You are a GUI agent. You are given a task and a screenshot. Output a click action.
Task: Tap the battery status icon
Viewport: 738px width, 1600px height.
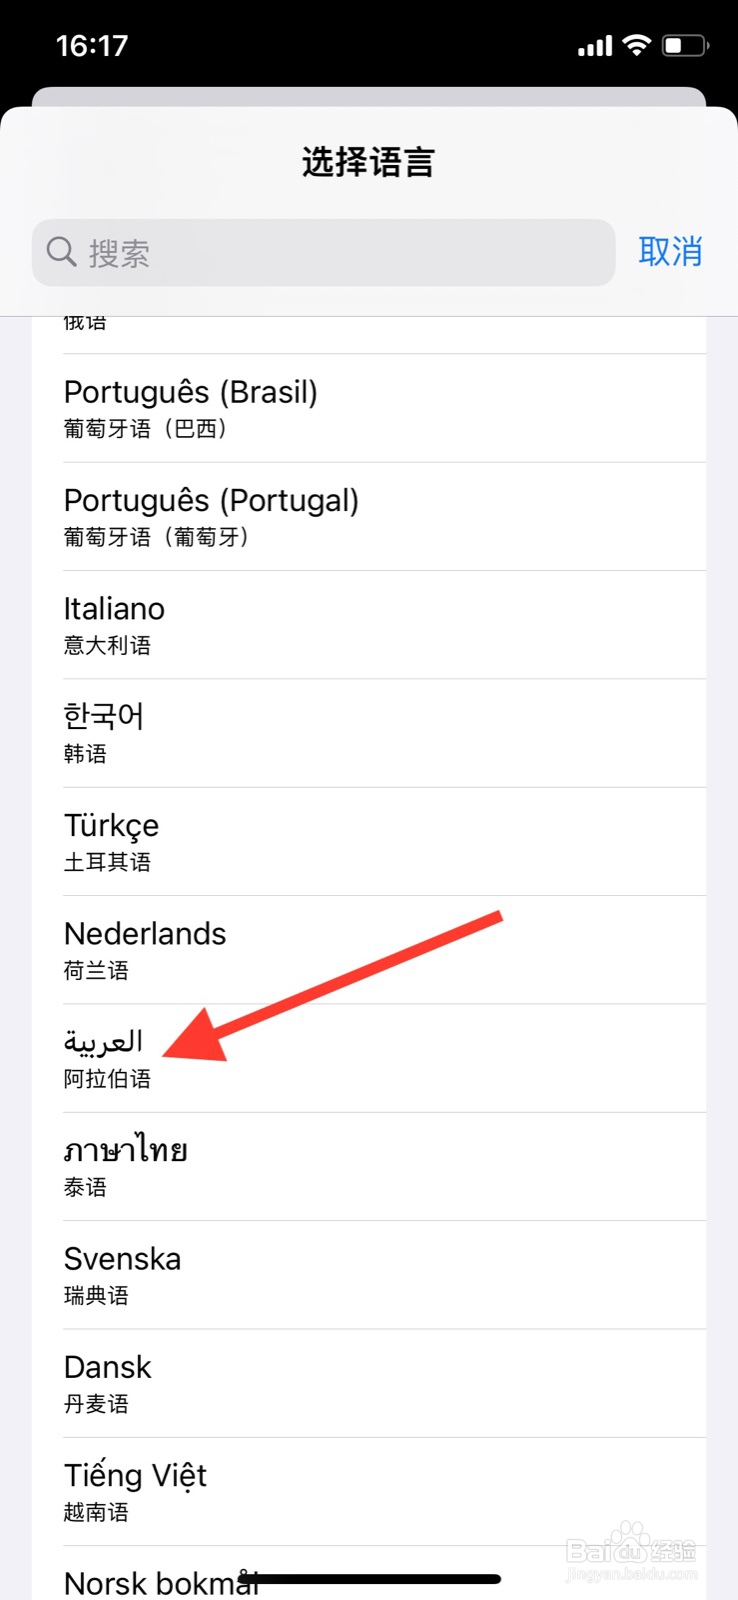685,45
